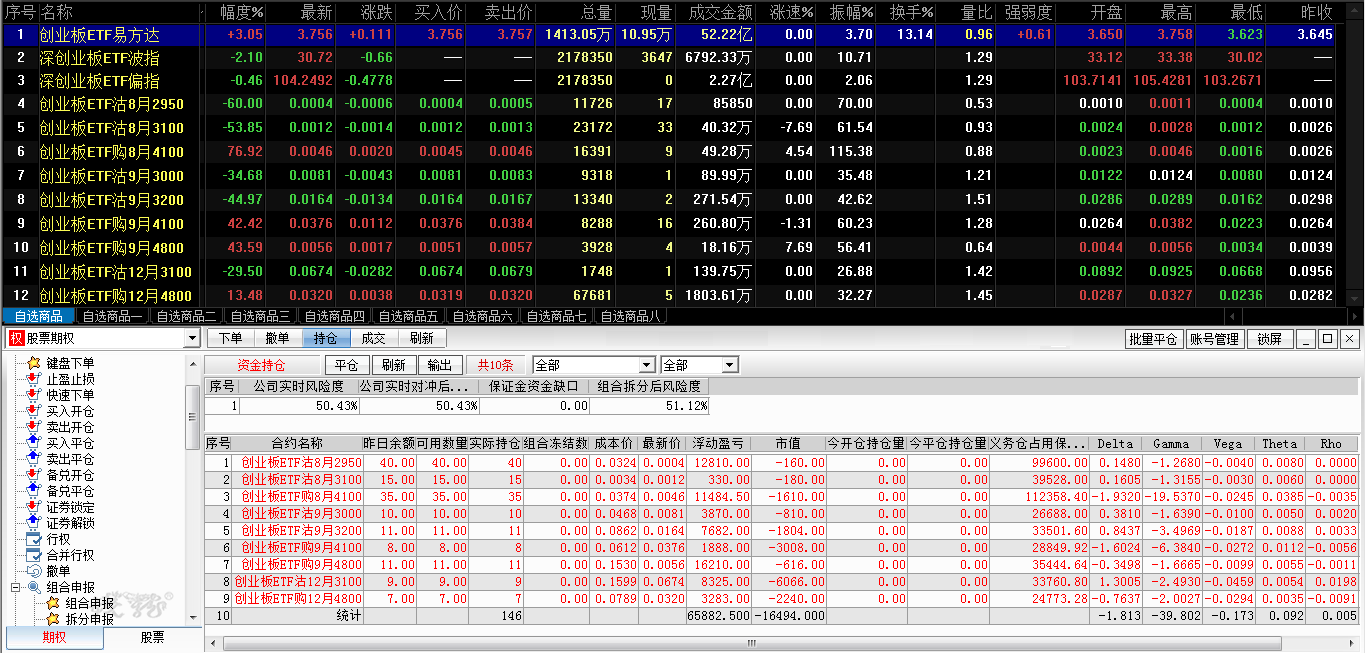Switch to the 自选商品六 tab
This screenshot has width=1365, height=653.
point(482,316)
